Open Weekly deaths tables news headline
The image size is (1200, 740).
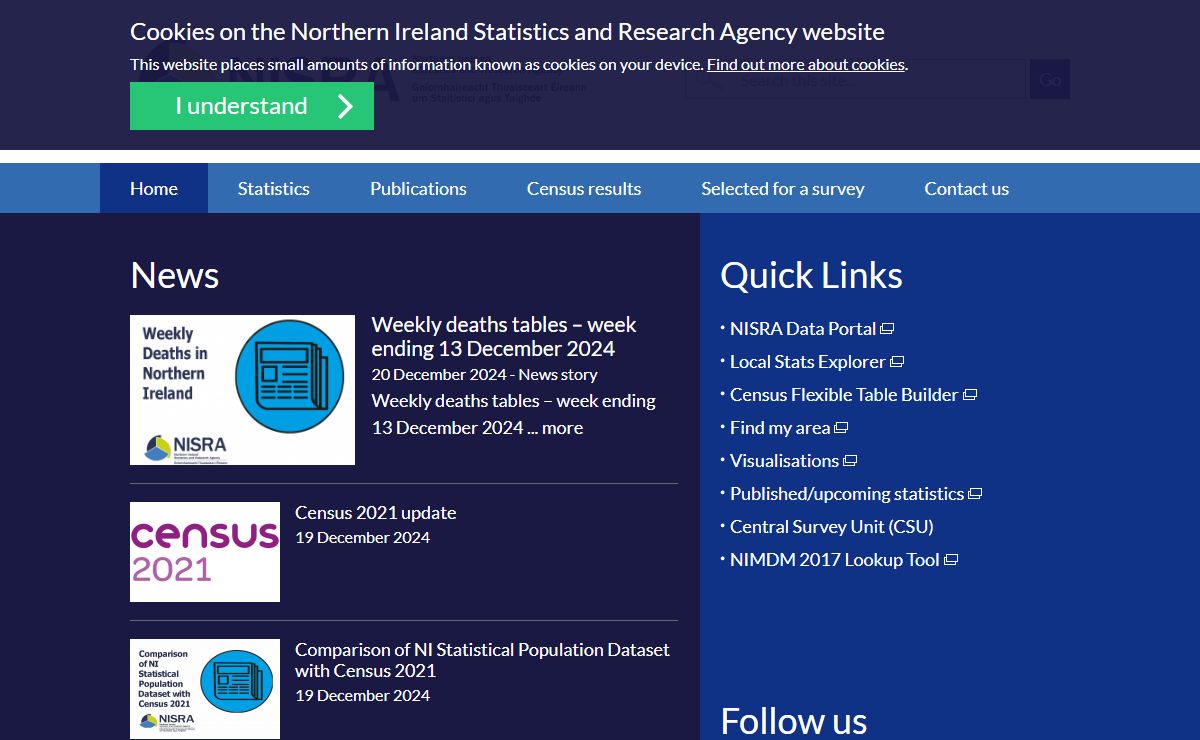(504, 337)
